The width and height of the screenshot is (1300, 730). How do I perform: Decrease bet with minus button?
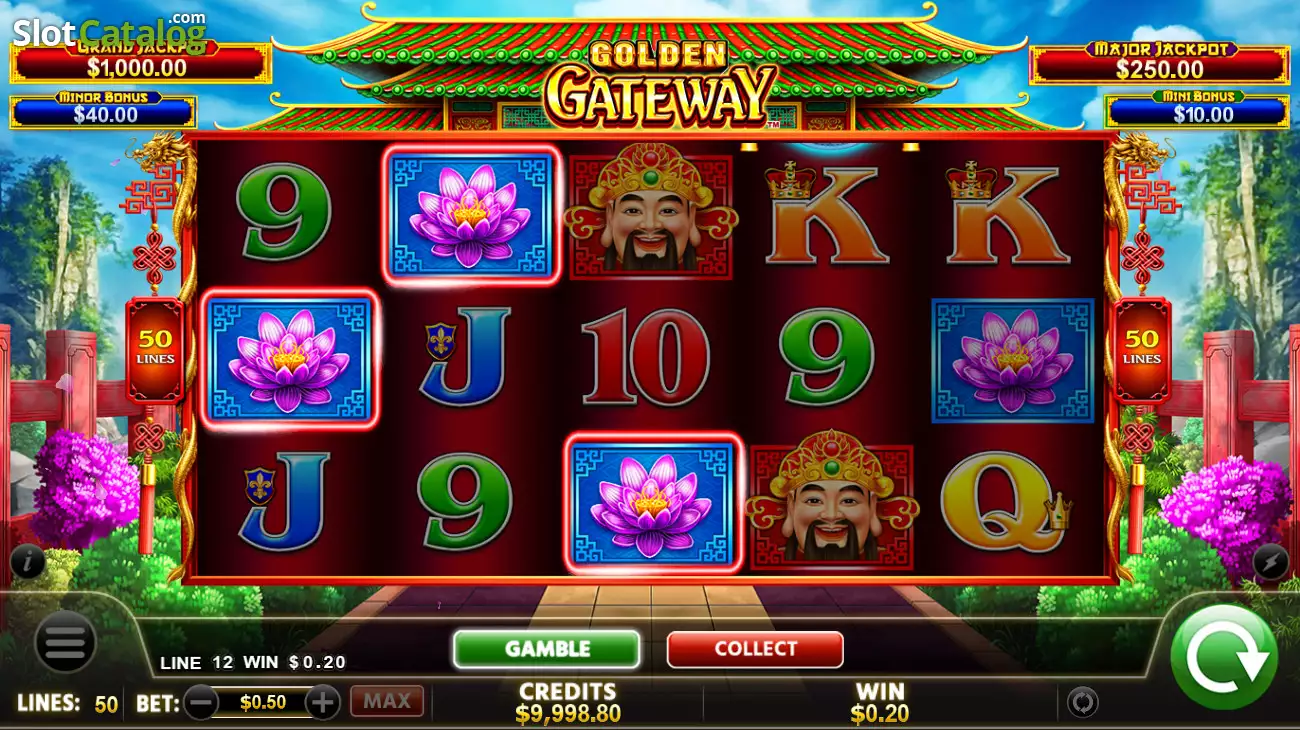pyautogui.click(x=201, y=702)
